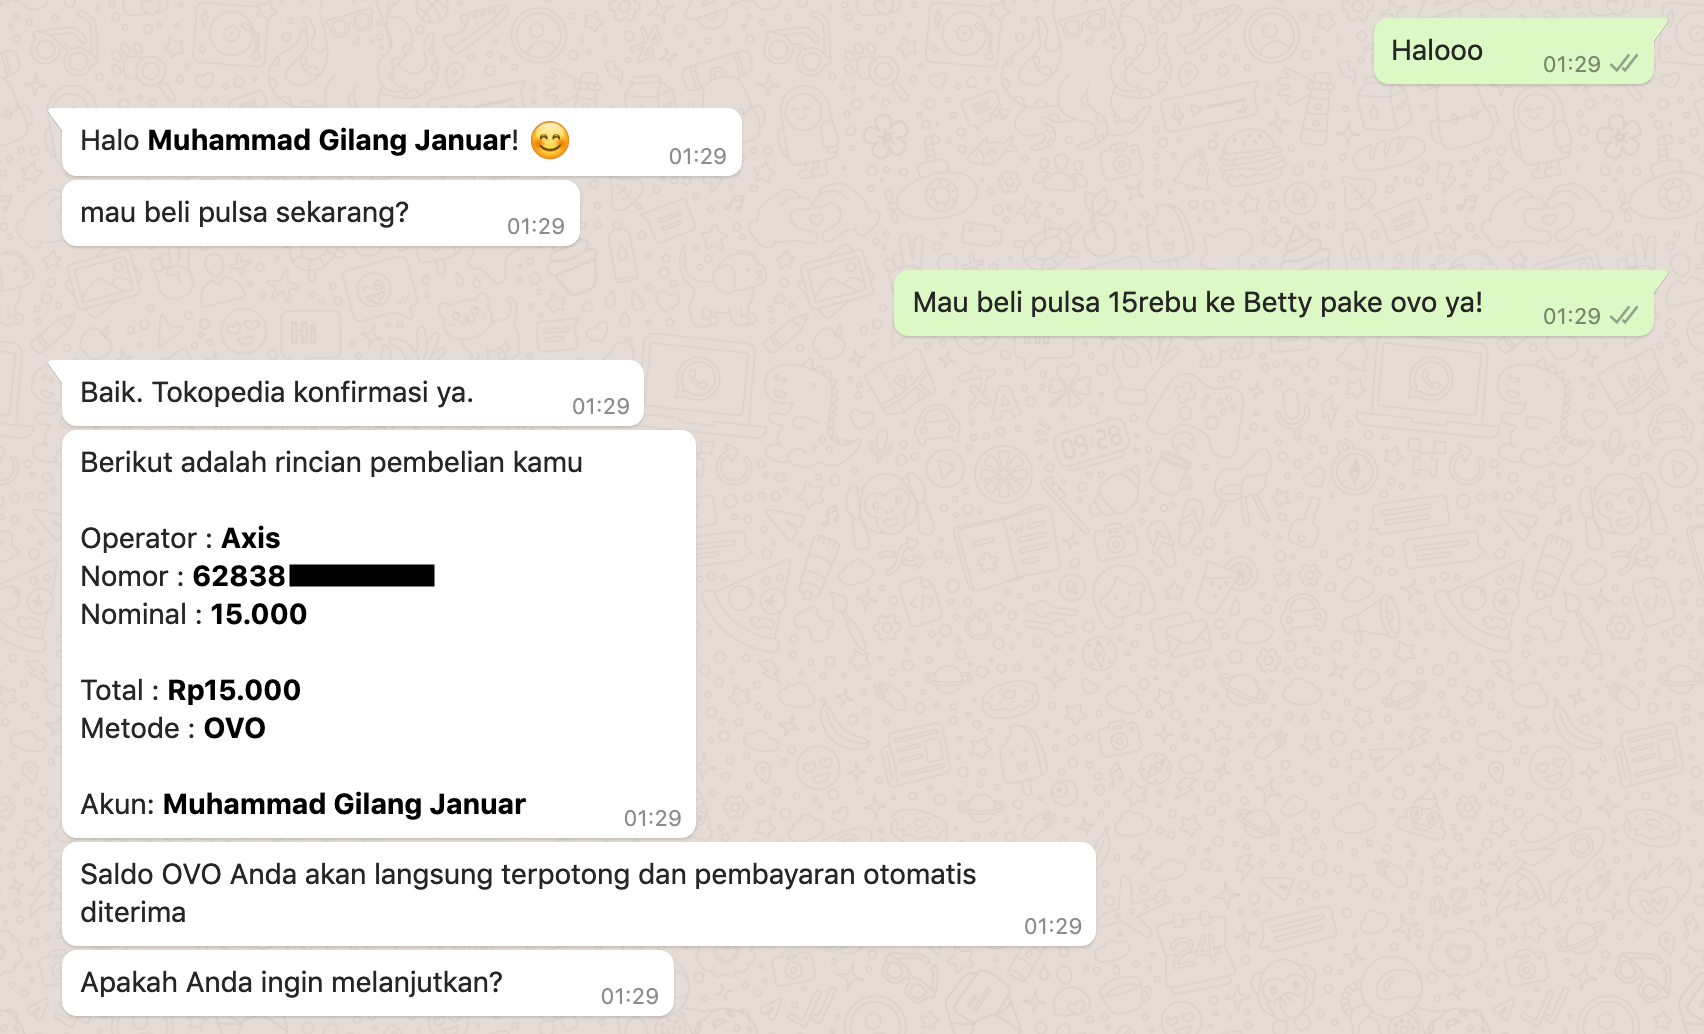Click the 'Berikut adalah rincian pembelian kamu' heading

pos(331,462)
